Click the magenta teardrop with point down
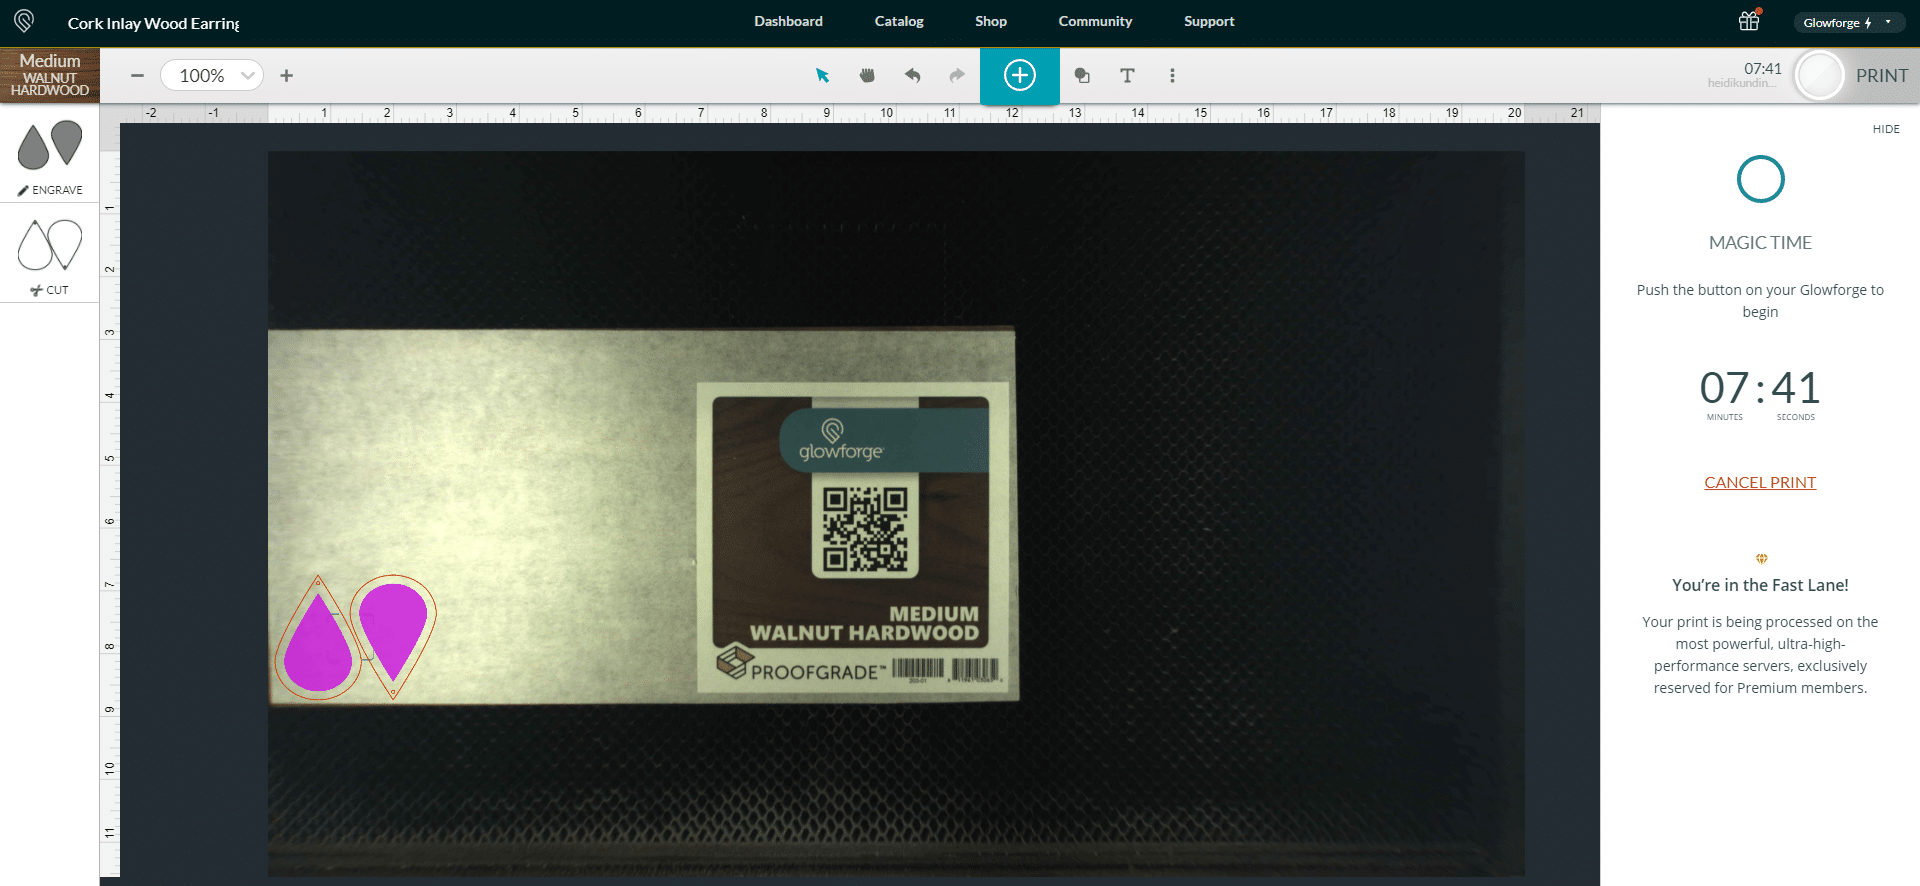 [393, 633]
